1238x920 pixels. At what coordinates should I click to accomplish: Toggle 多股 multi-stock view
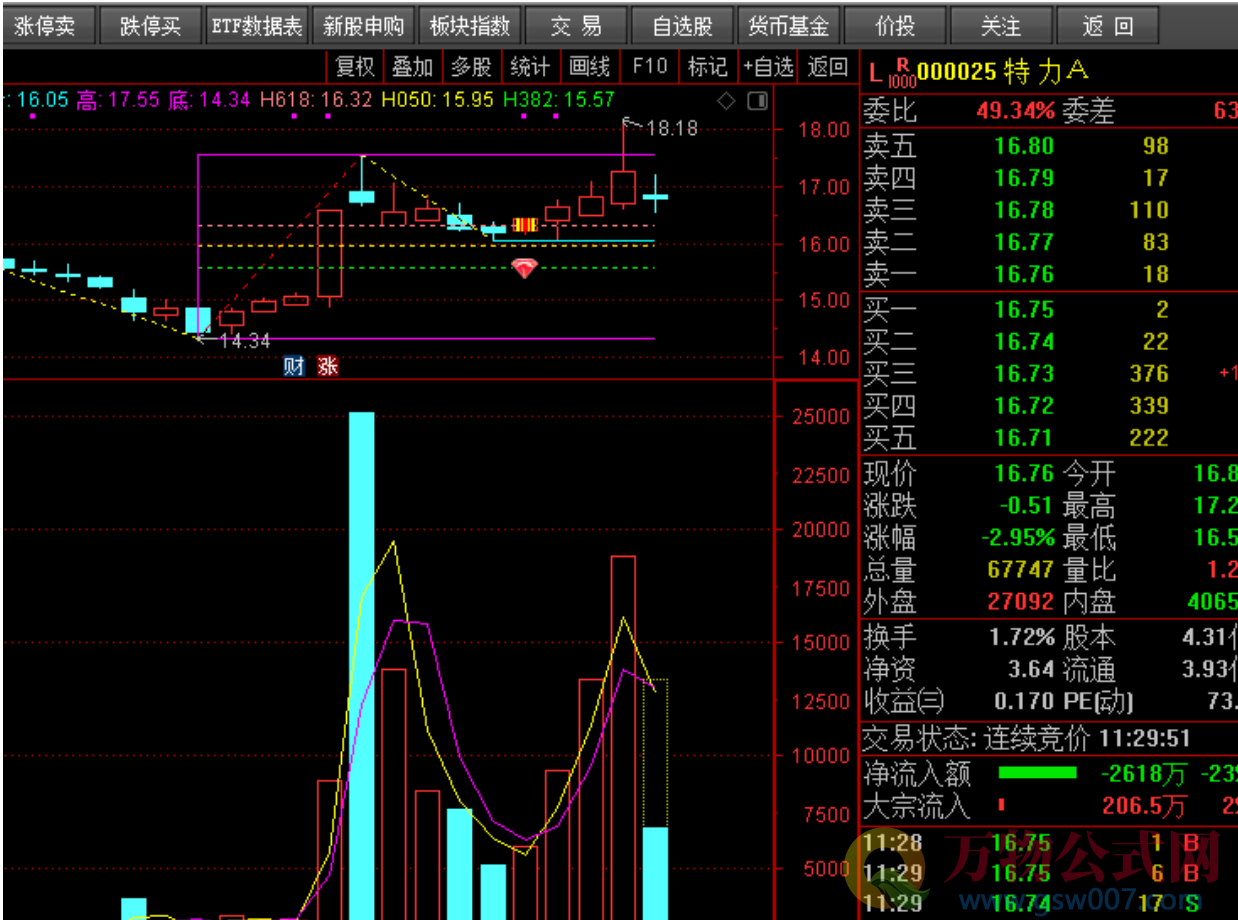point(471,67)
